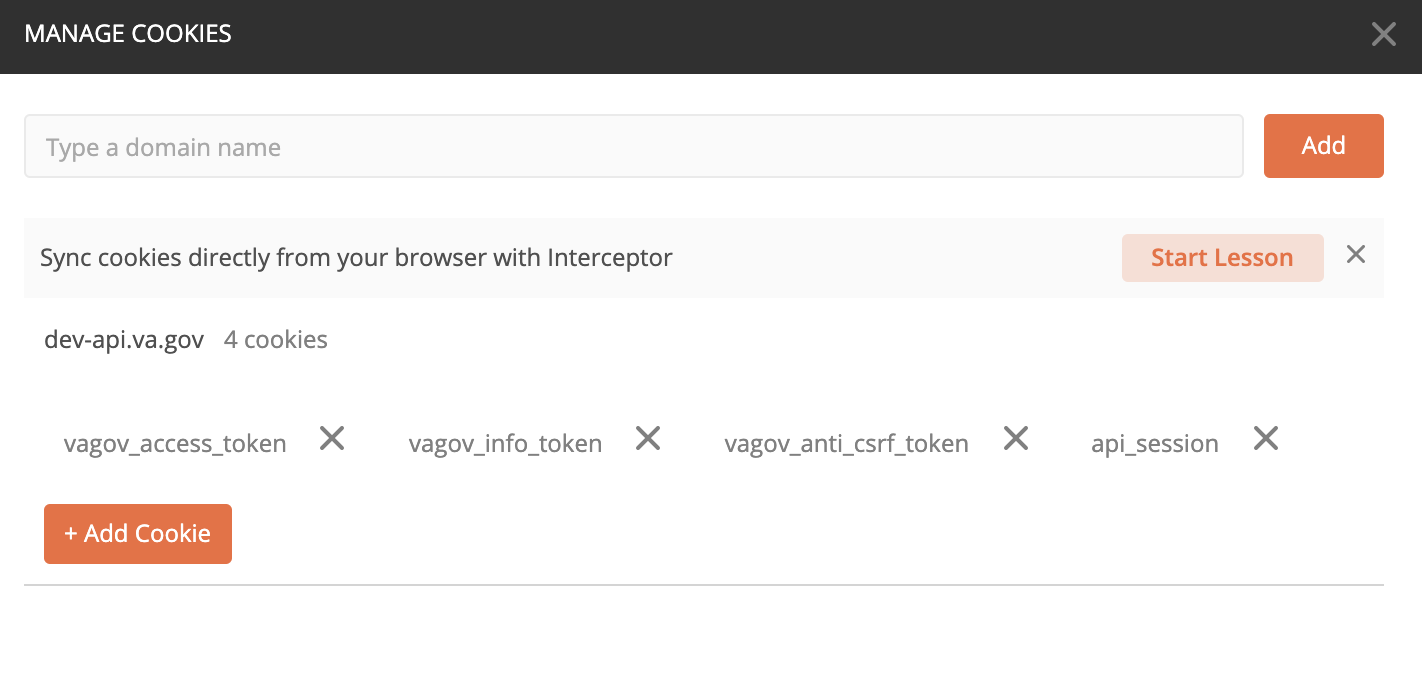The image size is (1422, 698).
Task: Open the vagov_access_token cookie for editing
Action: click(175, 443)
